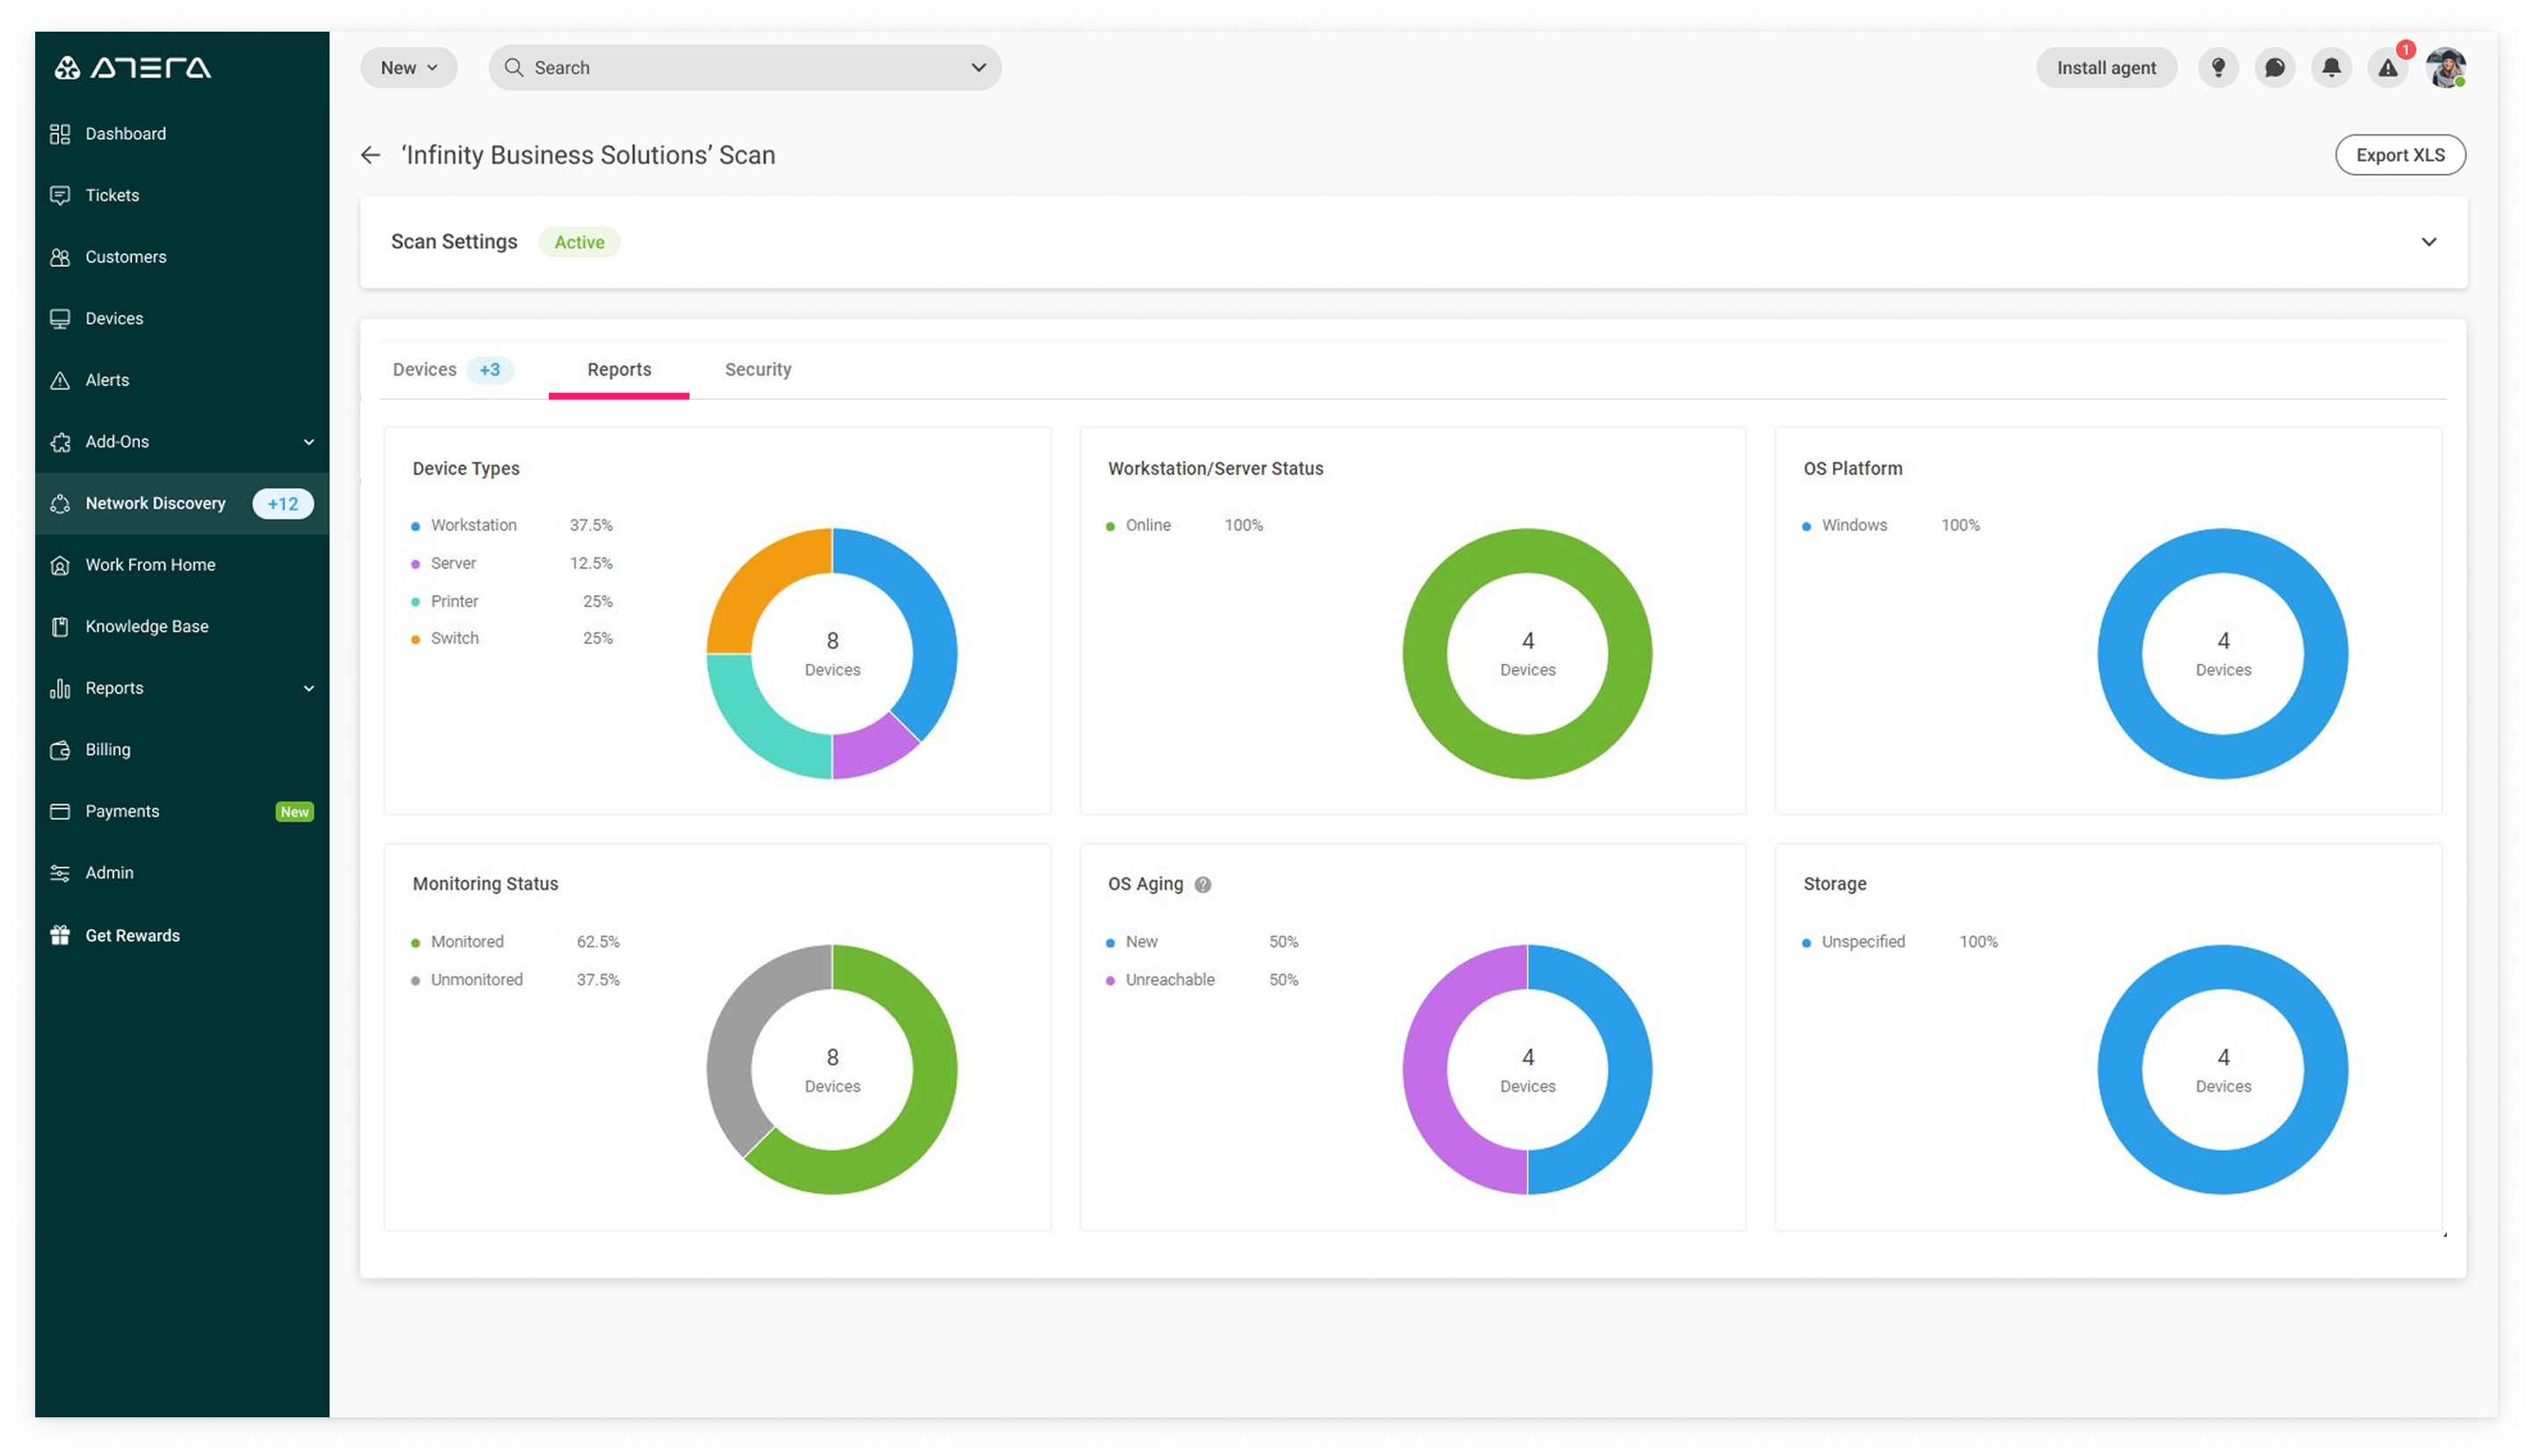
Task: Open Tickets in the sidebar
Action: (x=182, y=195)
